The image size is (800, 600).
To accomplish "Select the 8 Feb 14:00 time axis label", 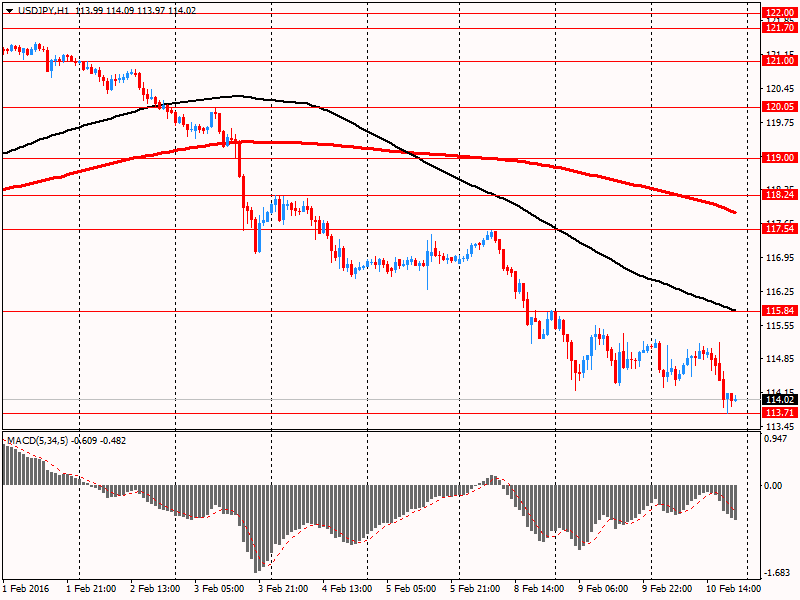I will click(539, 589).
